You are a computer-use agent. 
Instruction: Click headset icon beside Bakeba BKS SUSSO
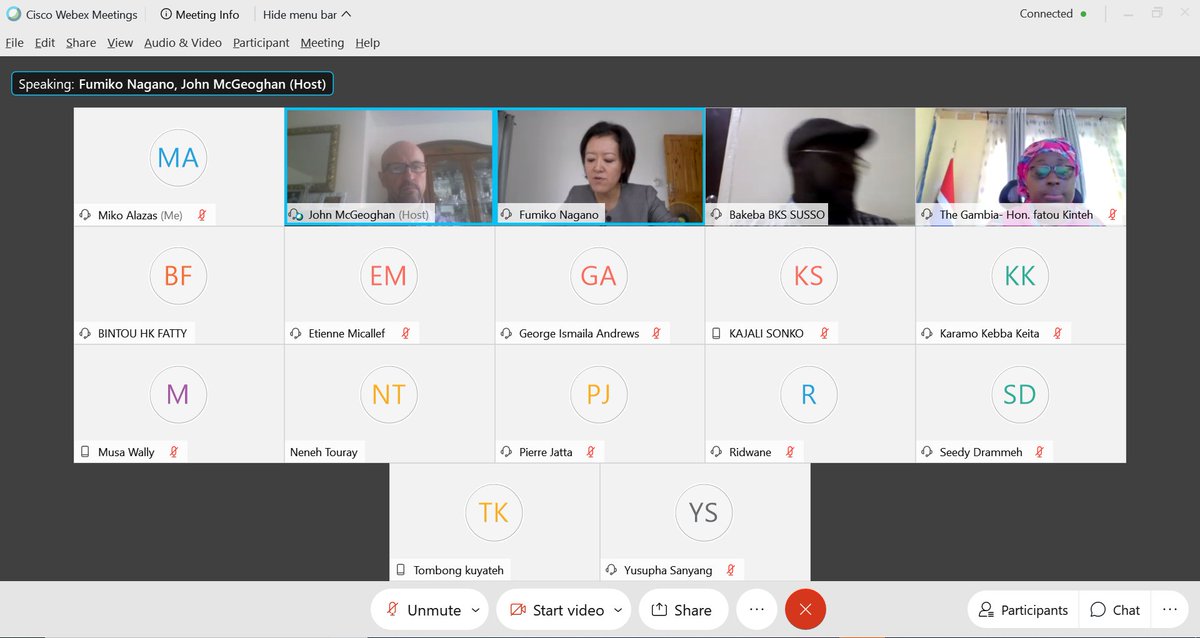point(717,215)
